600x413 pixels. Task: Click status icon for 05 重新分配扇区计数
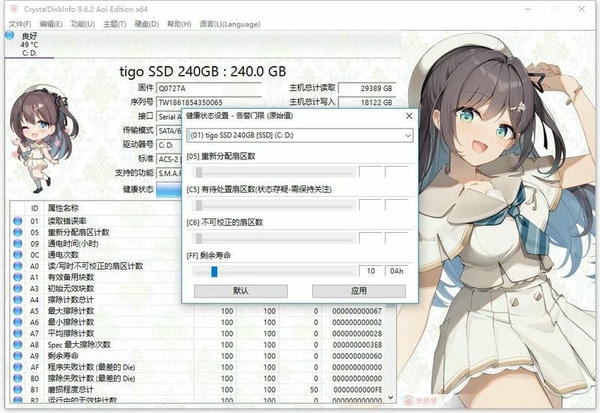[17, 232]
